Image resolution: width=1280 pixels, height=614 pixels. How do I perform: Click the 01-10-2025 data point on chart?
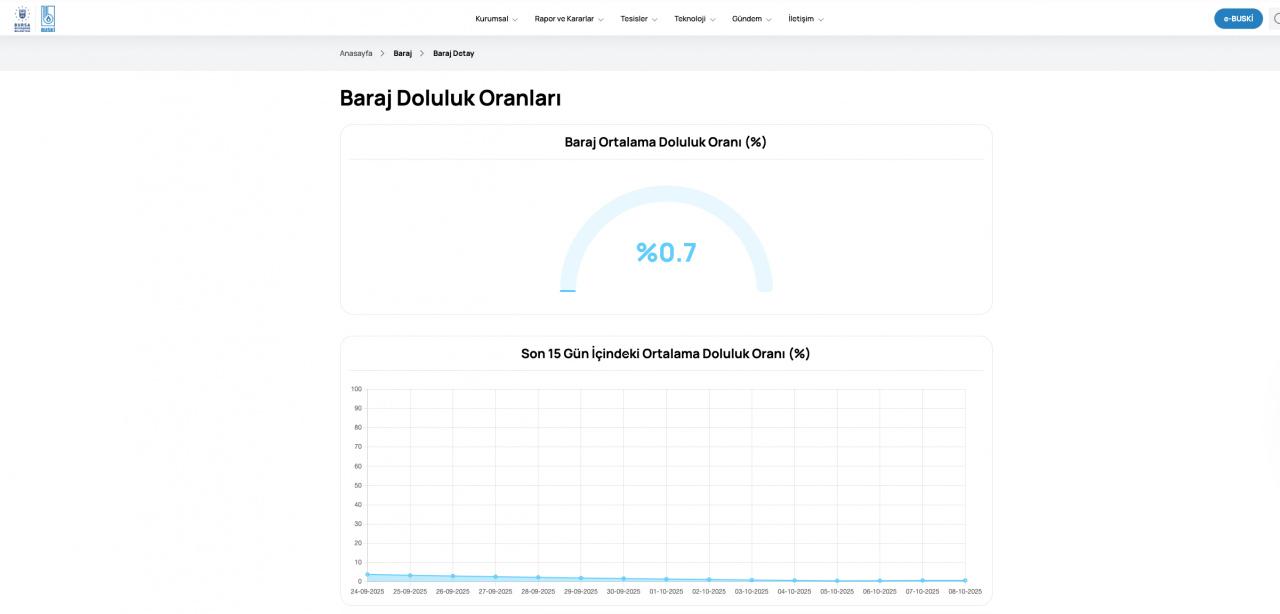(666, 579)
